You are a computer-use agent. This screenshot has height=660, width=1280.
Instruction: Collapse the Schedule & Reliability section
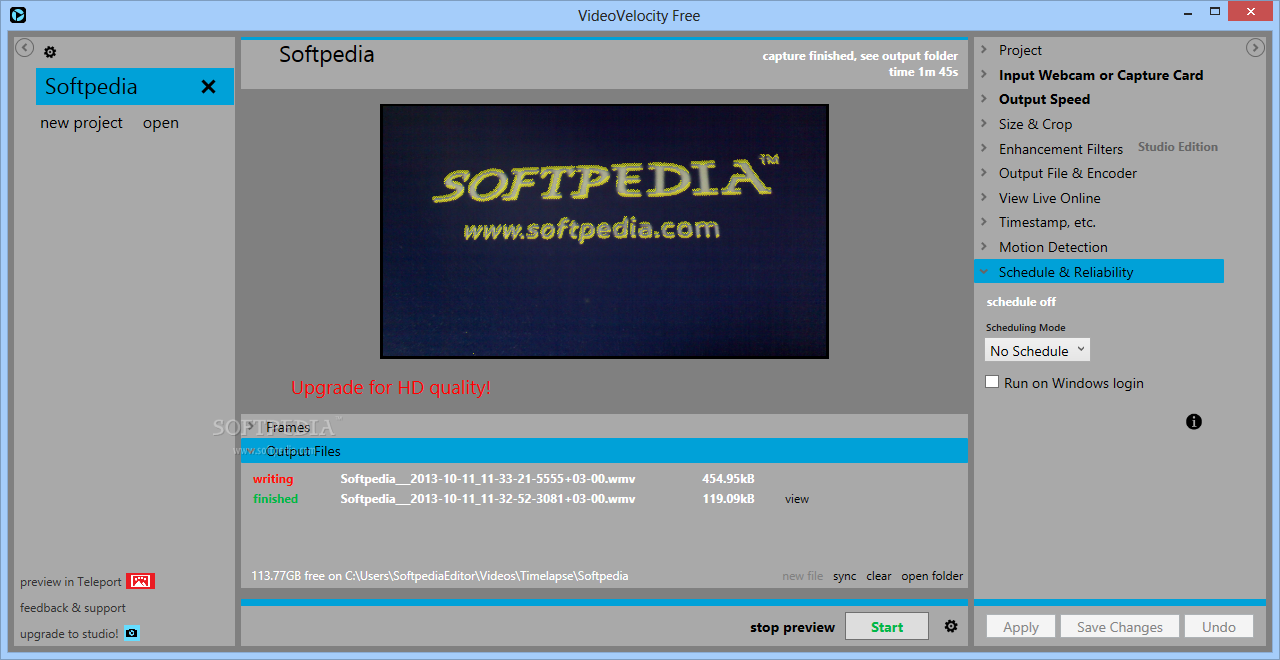tap(1099, 271)
